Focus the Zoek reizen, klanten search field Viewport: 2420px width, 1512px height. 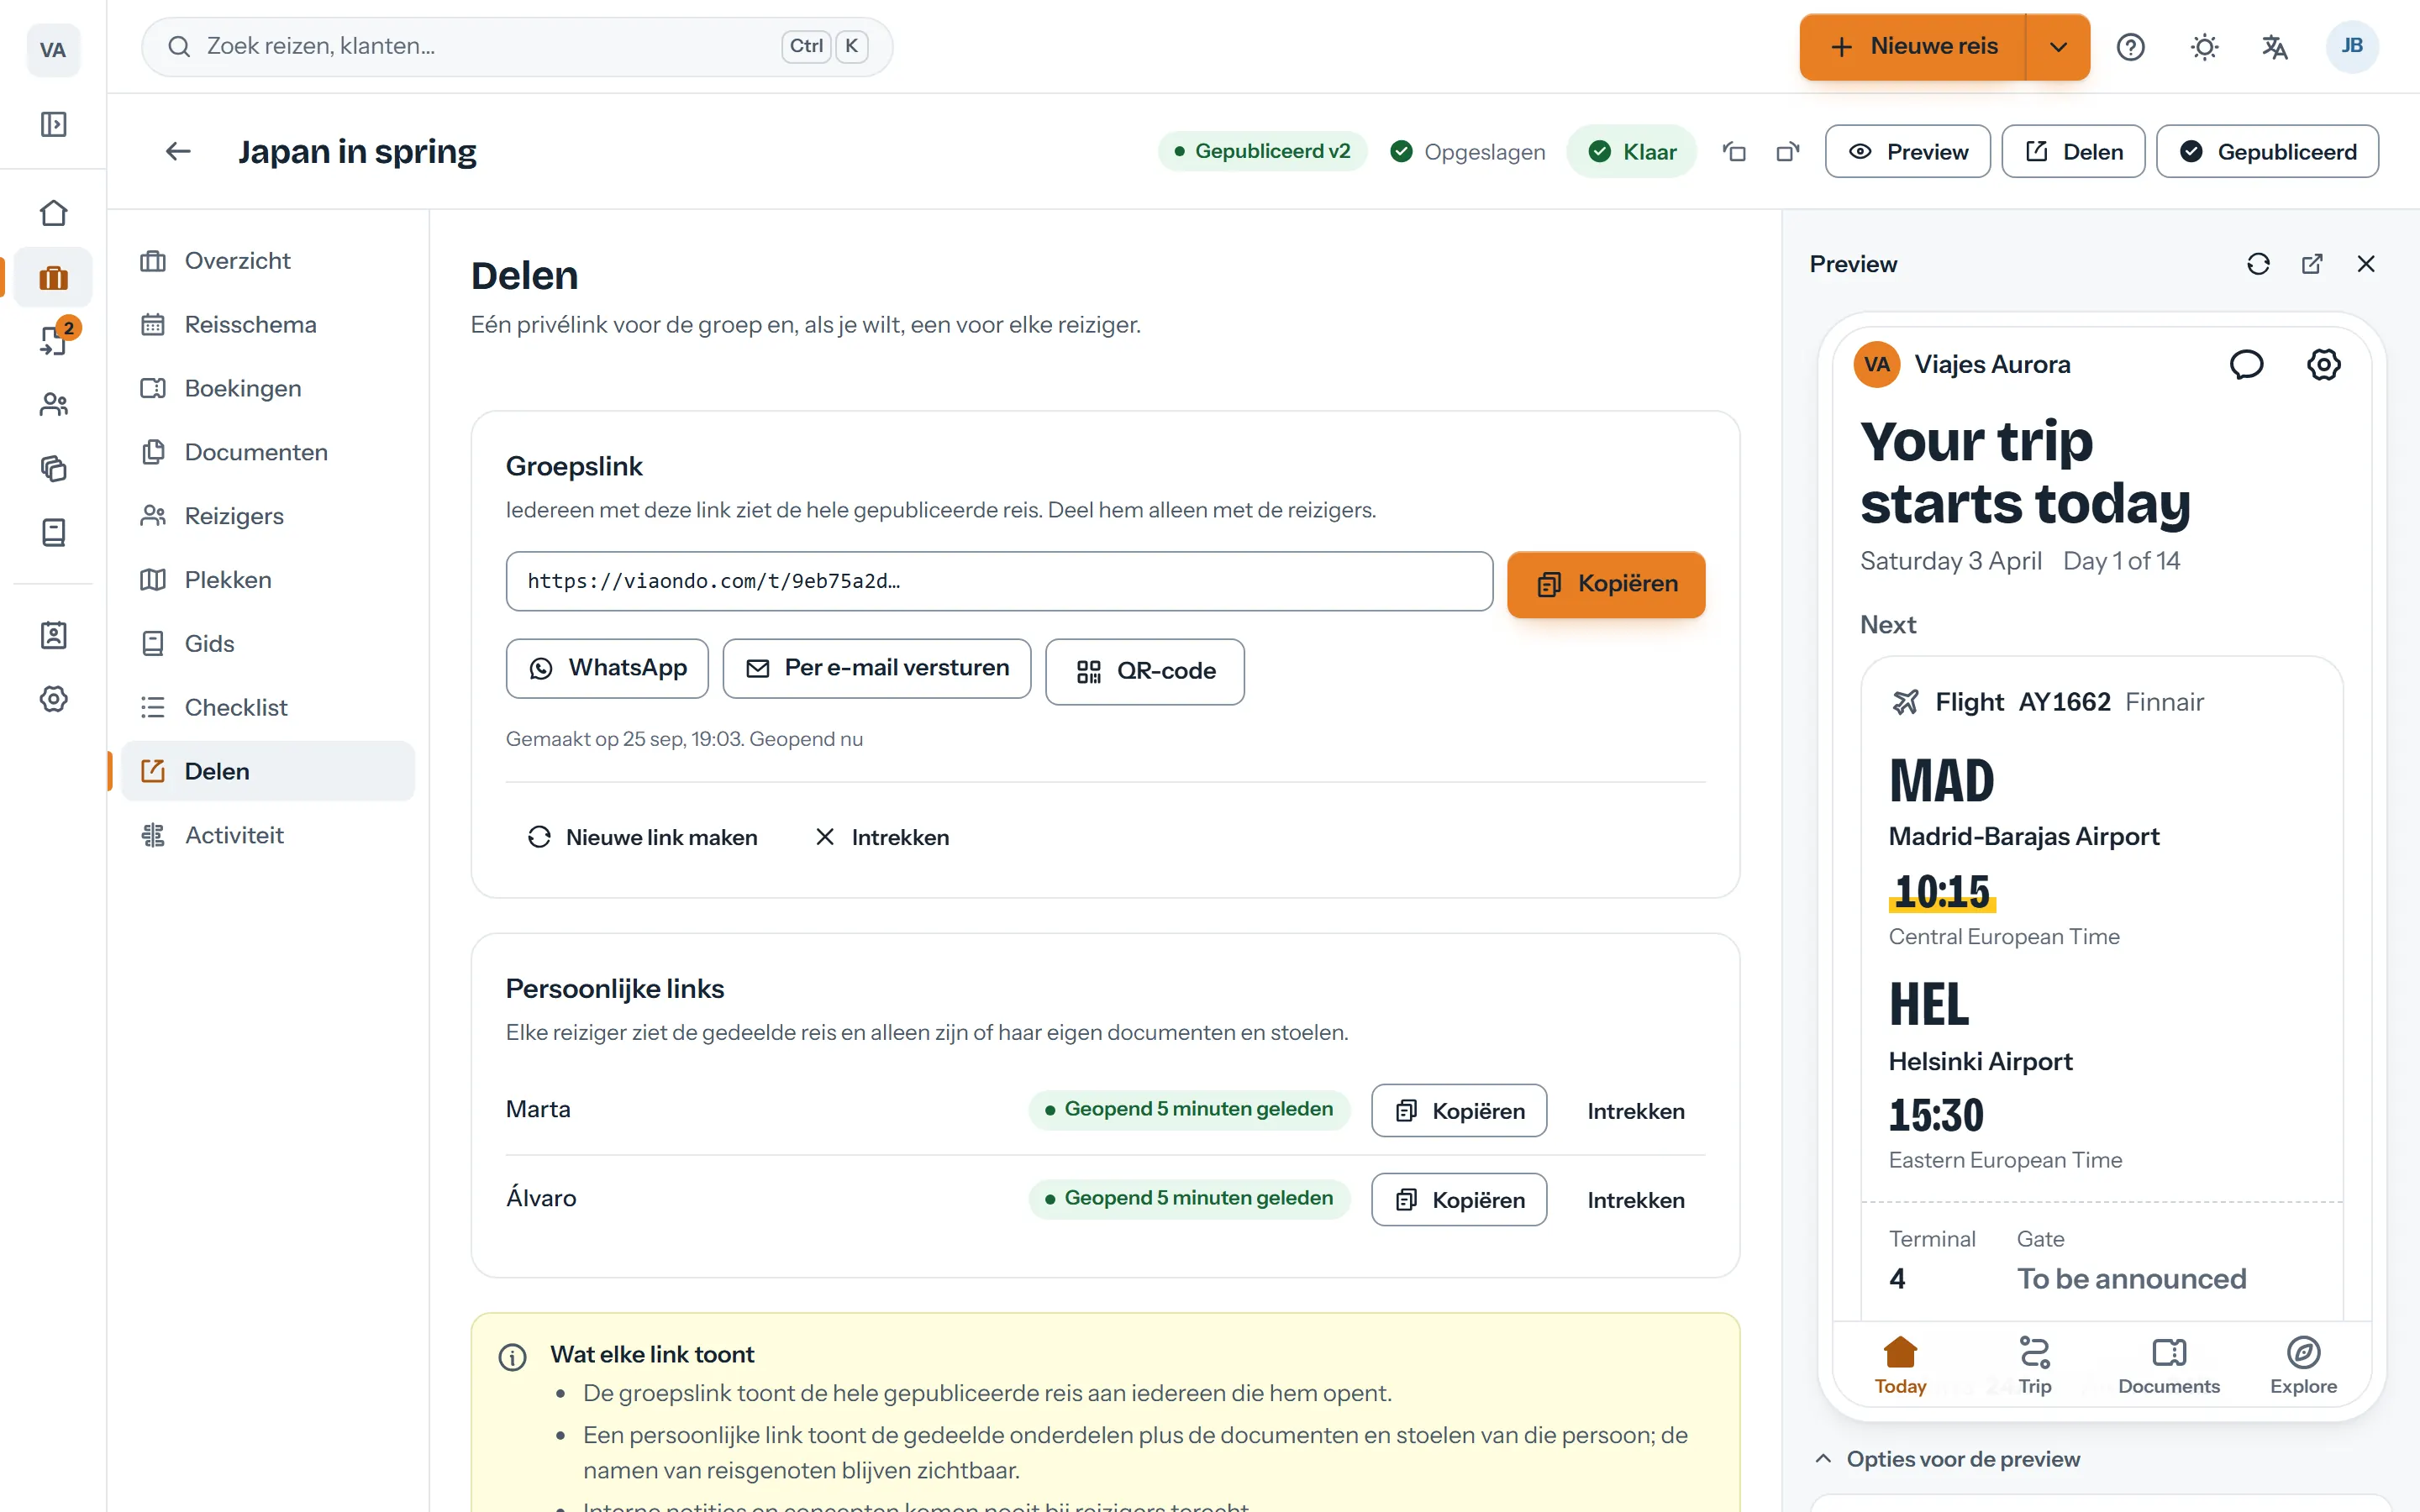(517, 47)
